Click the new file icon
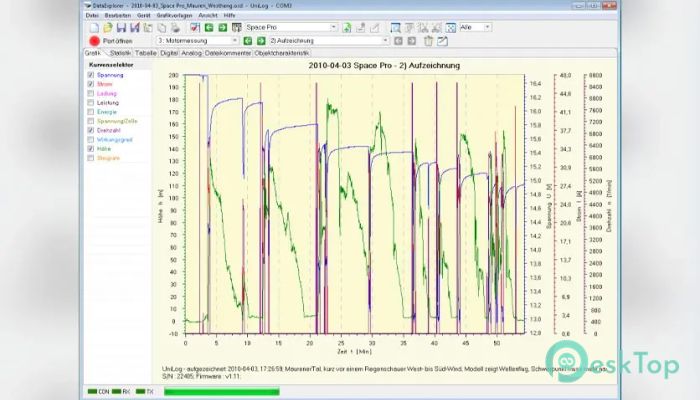The height and width of the screenshot is (400, 700). (x=94, y=28)
